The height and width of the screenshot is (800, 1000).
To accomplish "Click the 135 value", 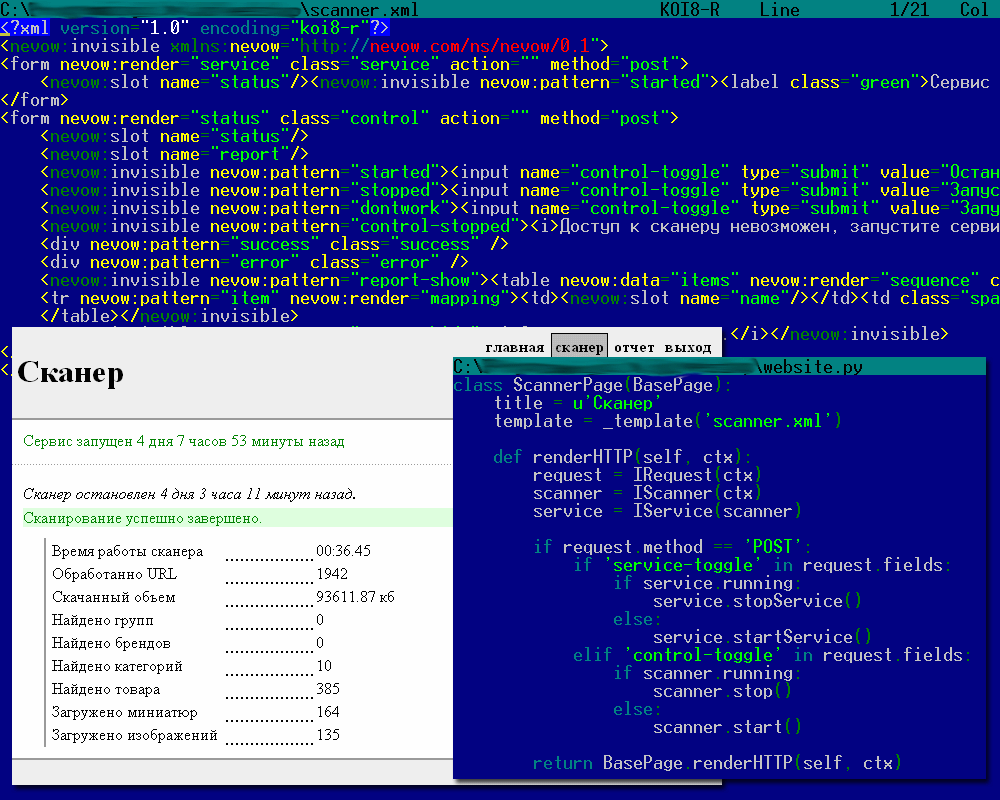I will click(x=328, y=735).
